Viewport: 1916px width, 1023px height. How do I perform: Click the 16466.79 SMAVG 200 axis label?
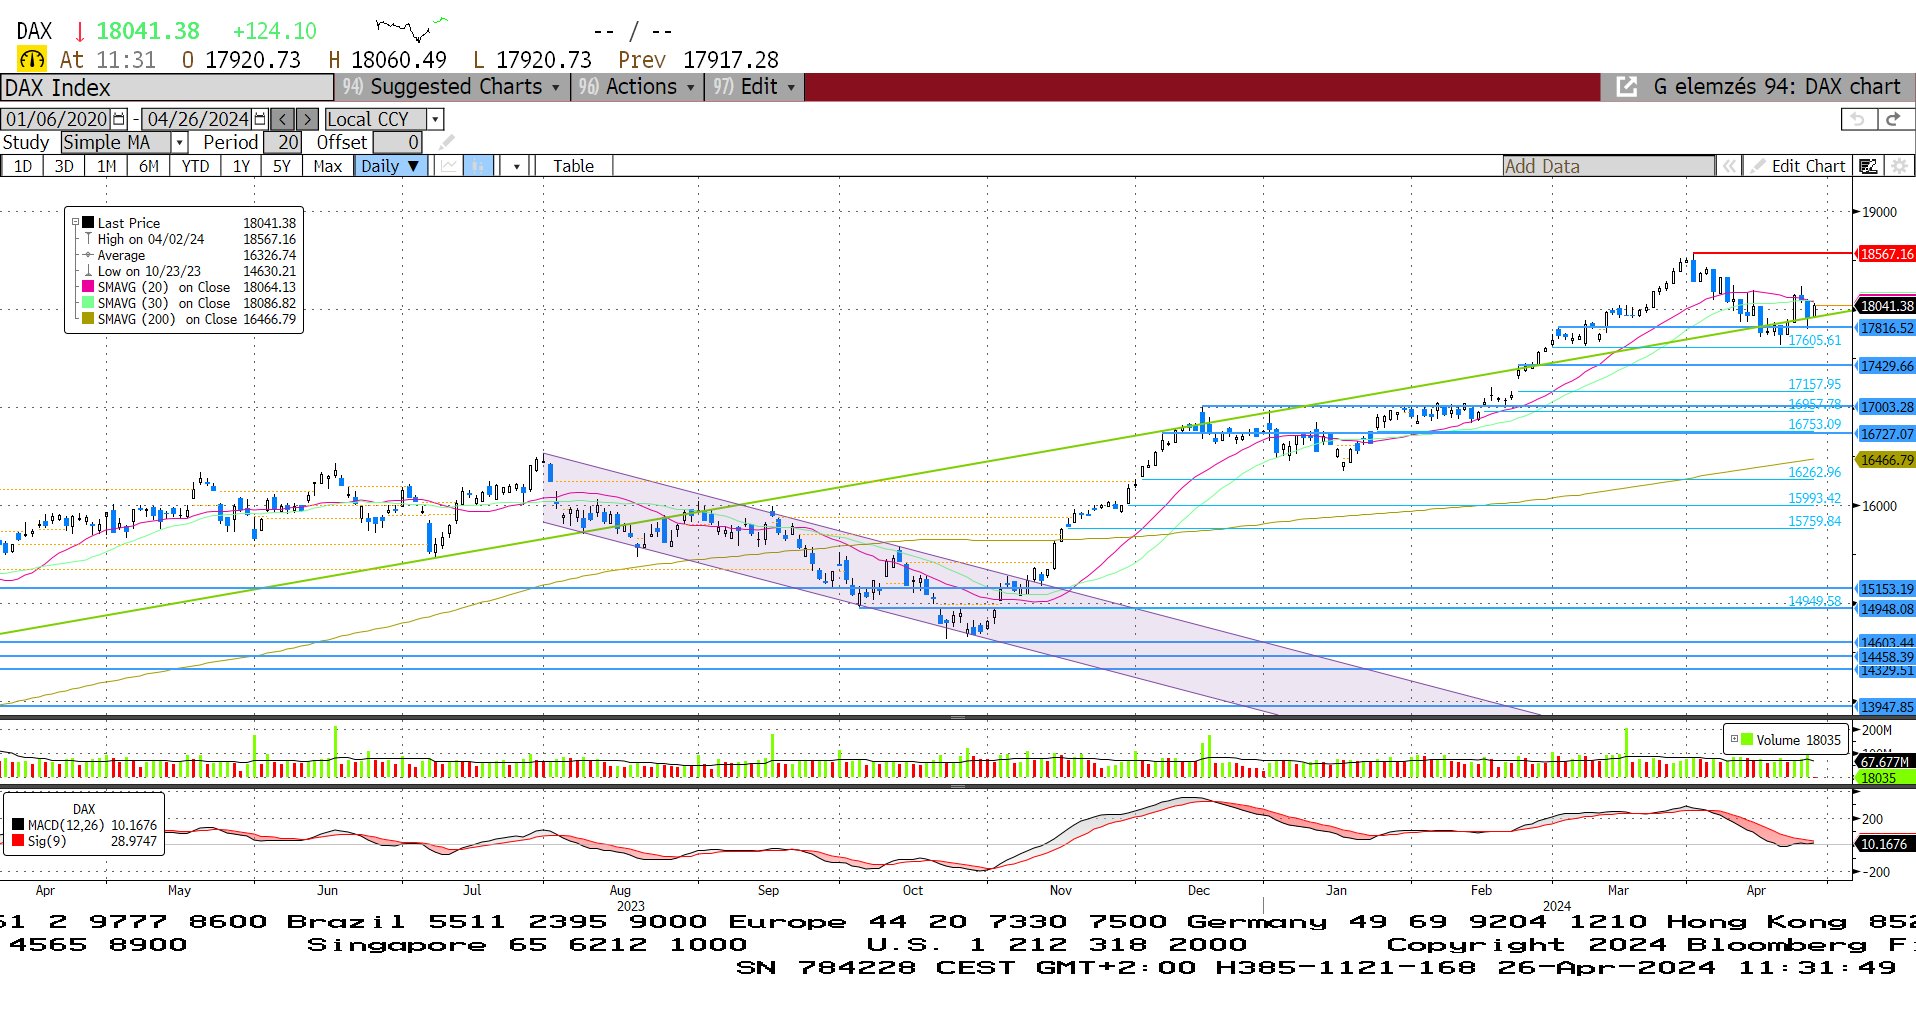(1886, 460)
